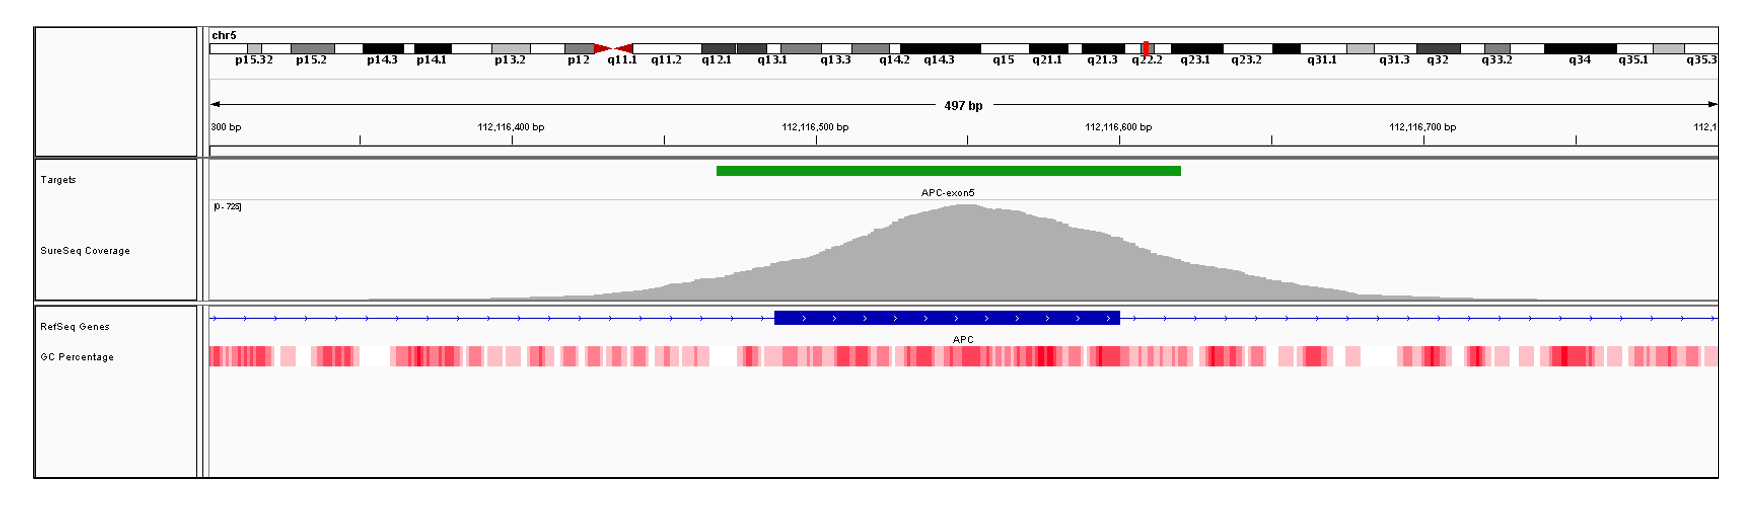Click the Targets track label
1750x512 pixels.
[58, 180]
